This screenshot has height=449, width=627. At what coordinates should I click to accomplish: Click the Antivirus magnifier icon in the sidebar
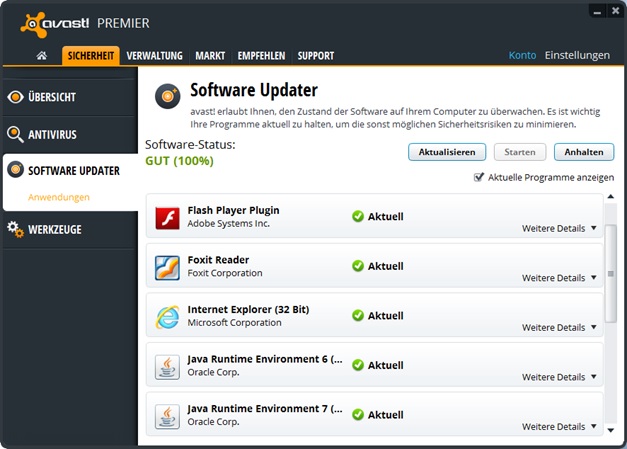pyautogui.click(x=15, y=134)
